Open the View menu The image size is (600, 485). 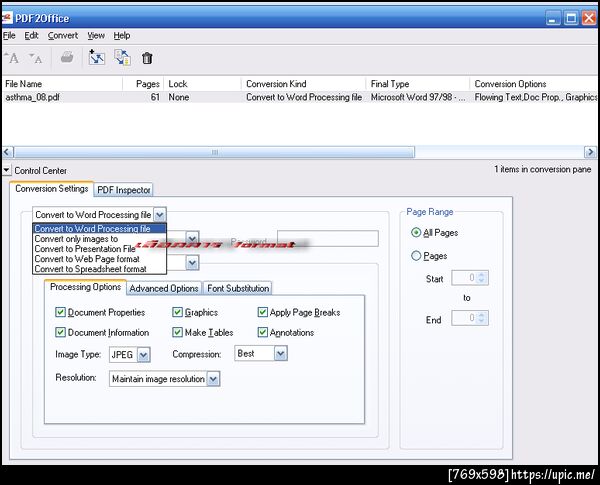point(96,36)
